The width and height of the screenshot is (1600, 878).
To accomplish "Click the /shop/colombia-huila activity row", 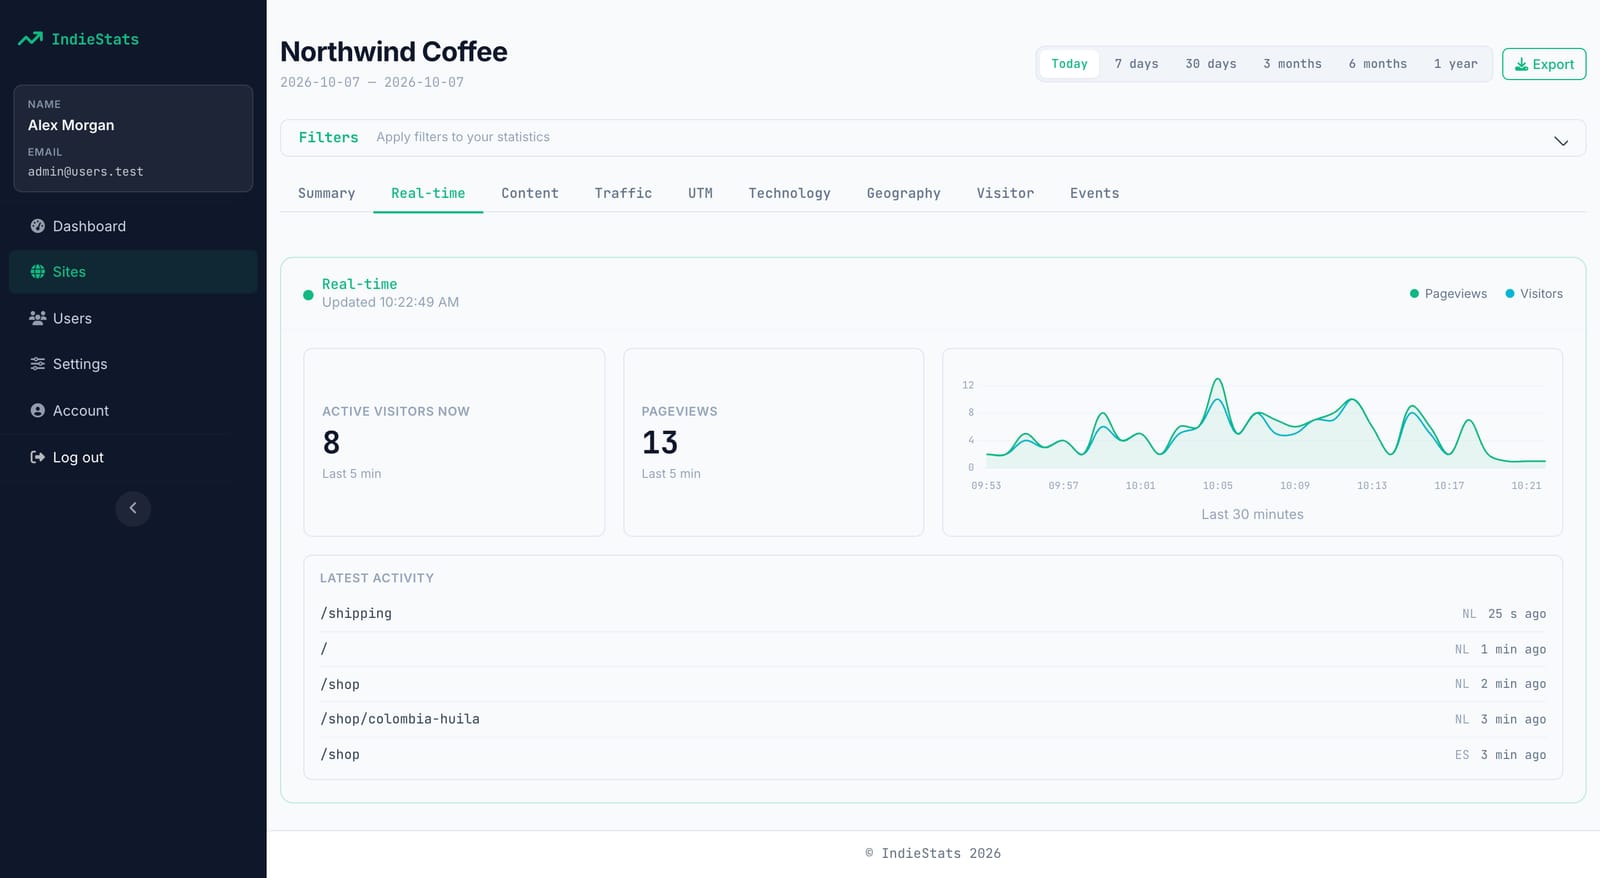I will tap(933, 719).
